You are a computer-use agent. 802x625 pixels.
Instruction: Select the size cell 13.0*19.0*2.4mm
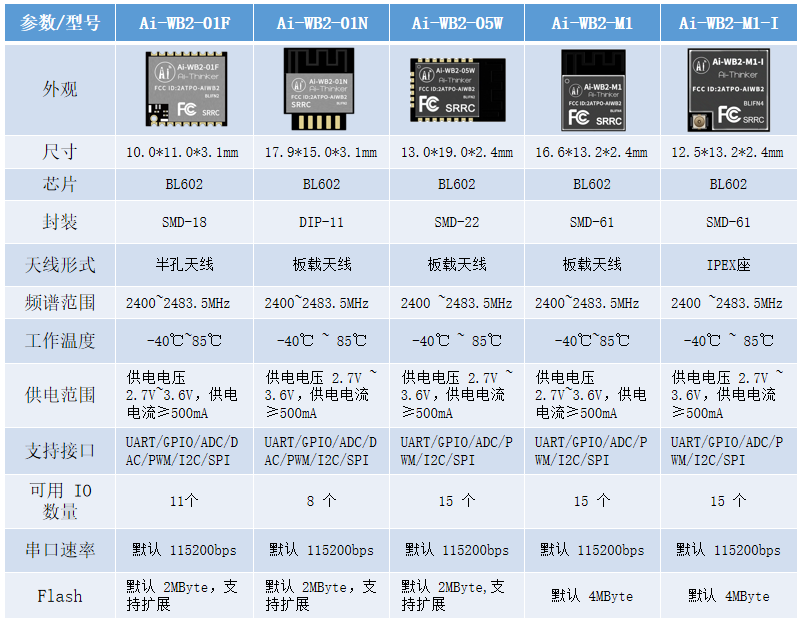(x=457, y=152)
